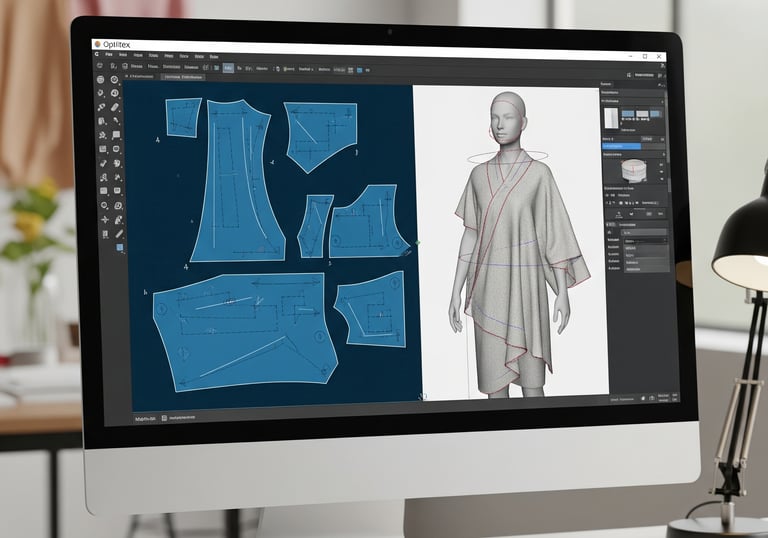Click the highlighted blue button in the top toolbar

point(228,68)
